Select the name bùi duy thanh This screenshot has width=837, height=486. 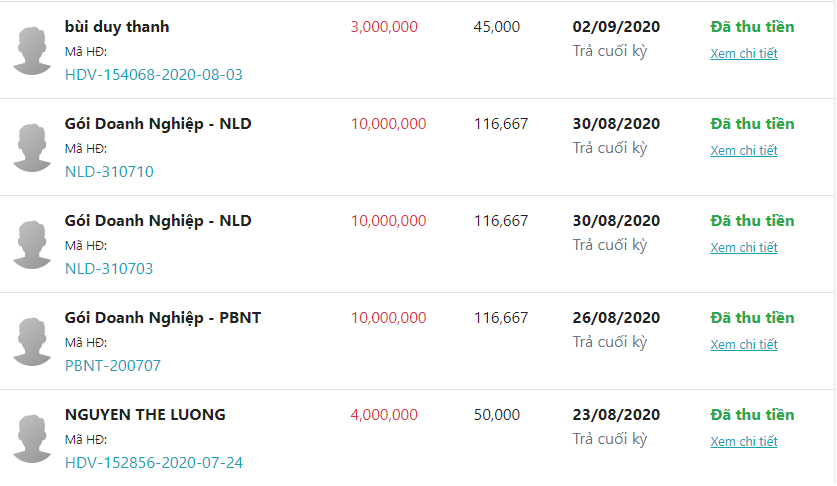(x=117, y=27)
